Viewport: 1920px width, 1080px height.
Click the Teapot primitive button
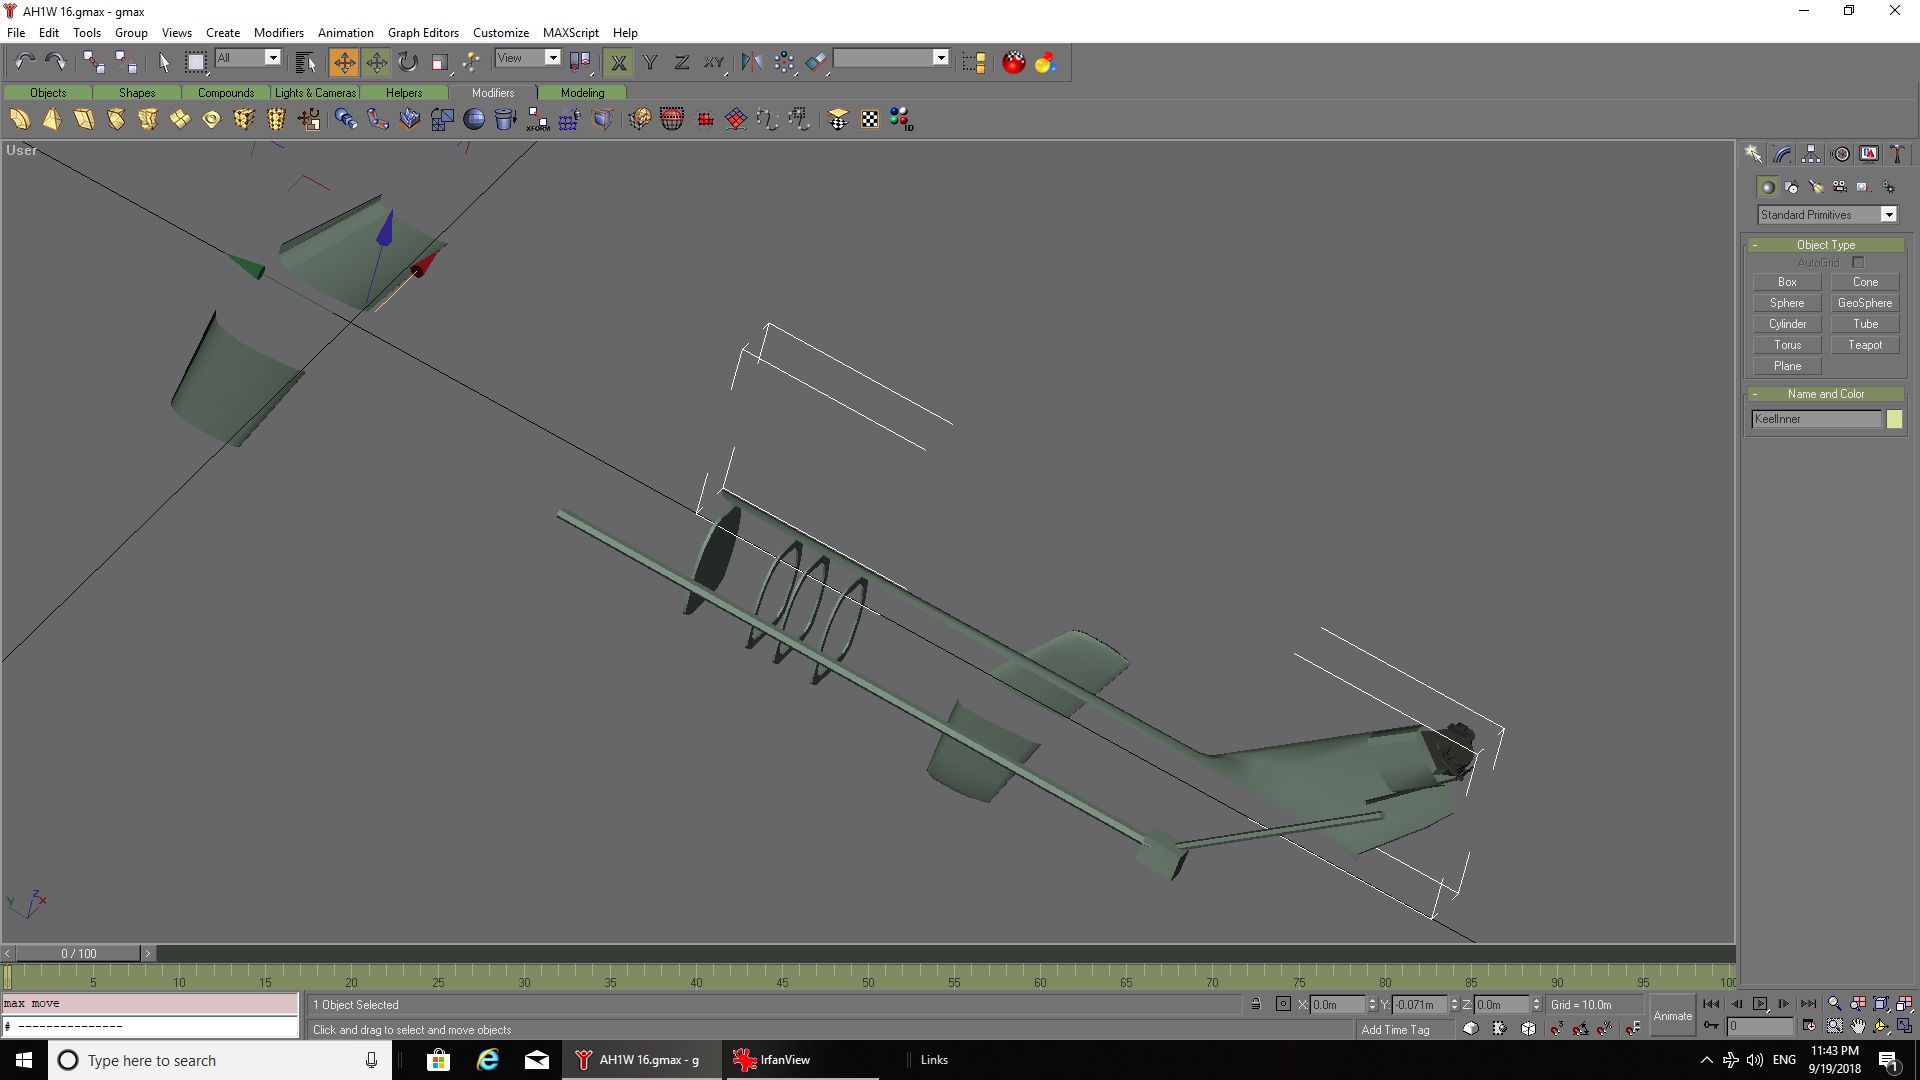pyautogui.click(x=1864, y=345)
